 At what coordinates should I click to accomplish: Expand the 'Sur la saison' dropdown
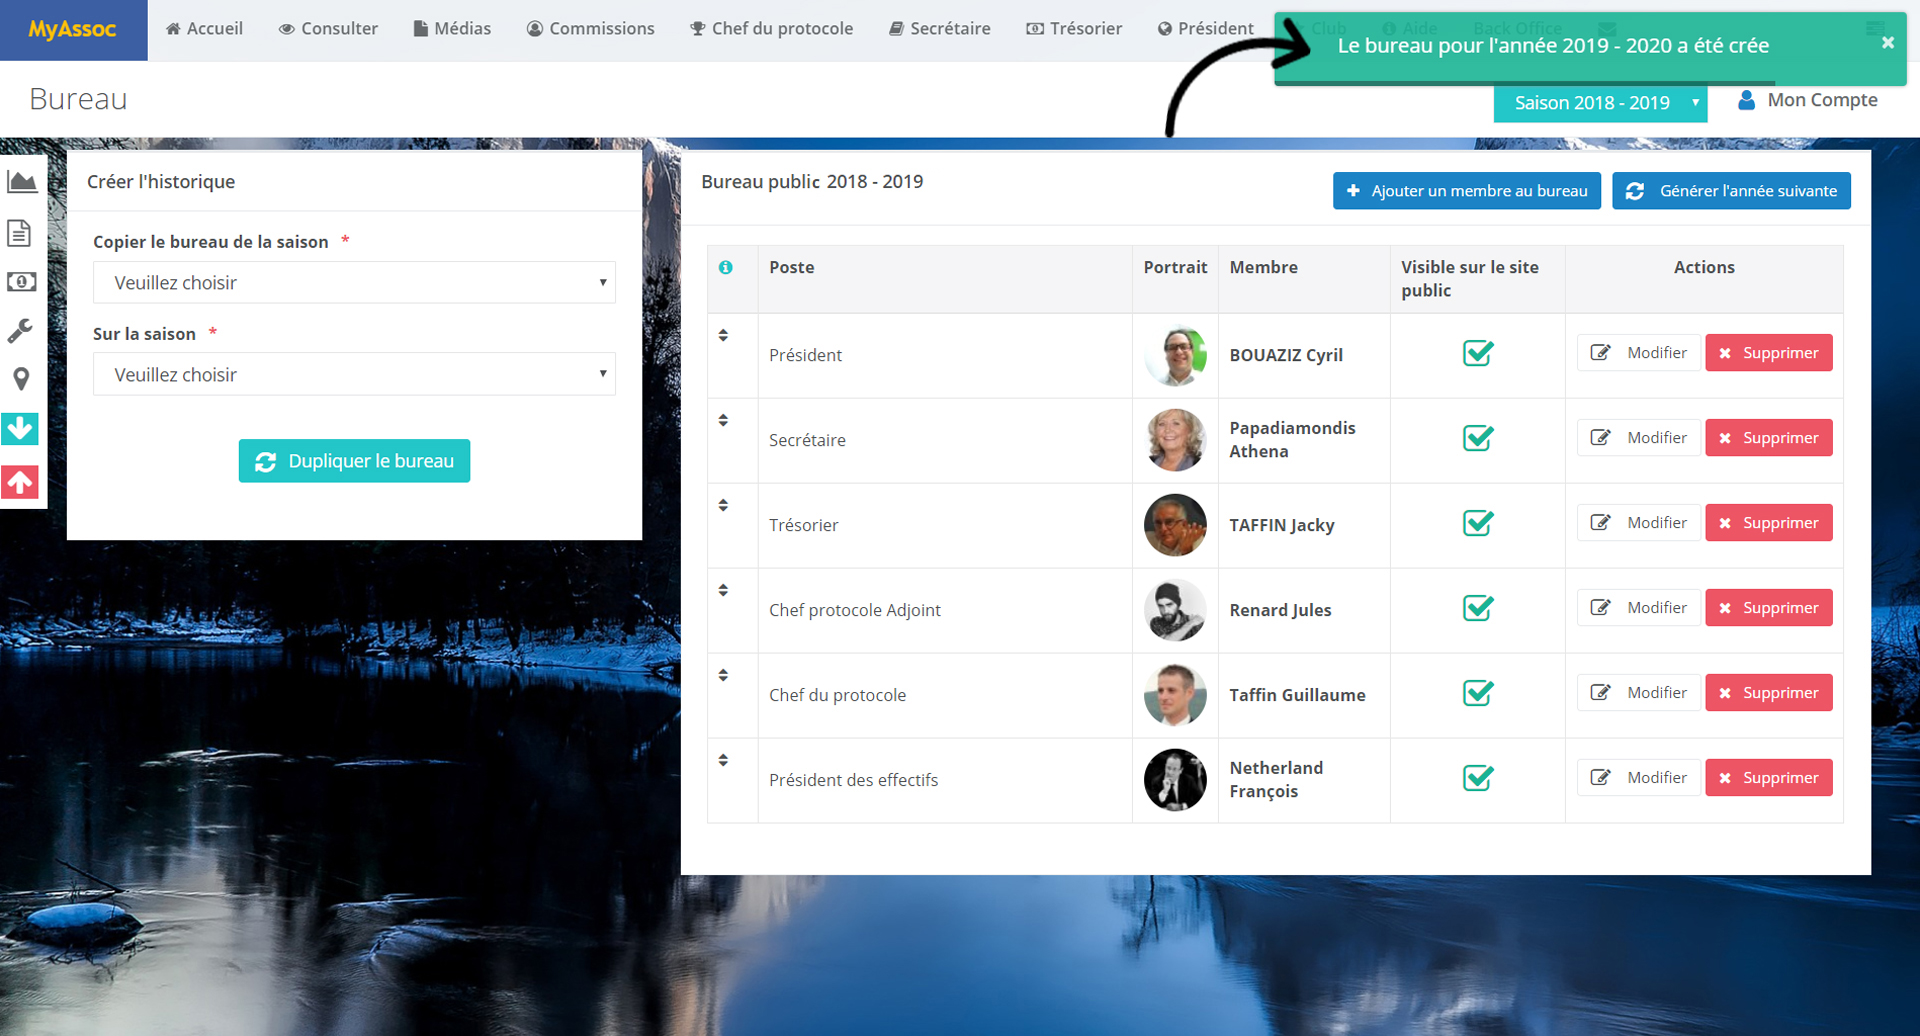click(x=354, y=375)
